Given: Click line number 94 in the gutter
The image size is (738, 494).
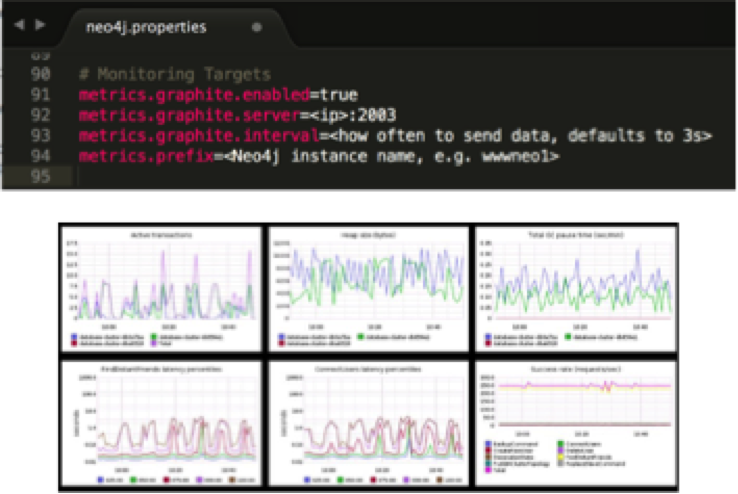Looking at the screenshot, I should pyautogui.click(x=40, y=156).
